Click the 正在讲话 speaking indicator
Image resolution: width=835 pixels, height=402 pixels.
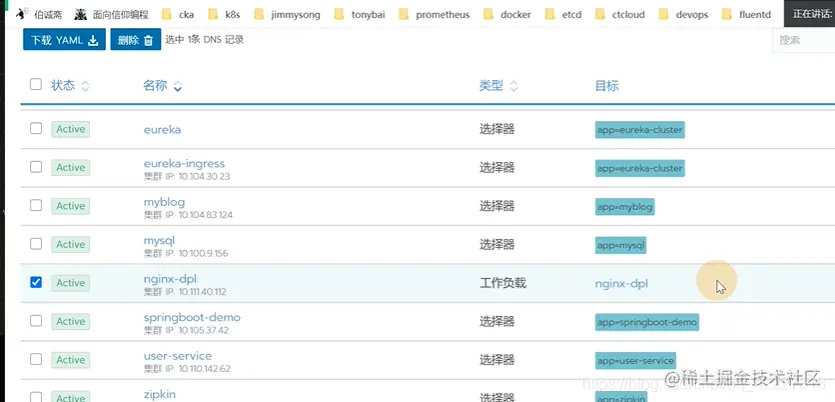pyautogui.click(x=809, y=14)
